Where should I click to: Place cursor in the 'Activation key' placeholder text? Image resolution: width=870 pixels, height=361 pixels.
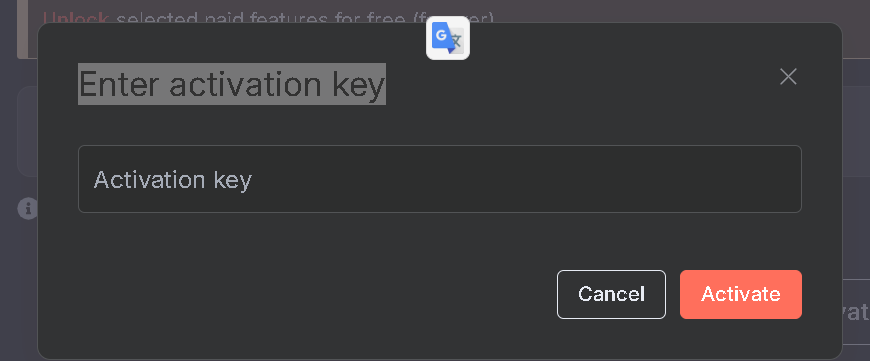click(x=173, y=180)
